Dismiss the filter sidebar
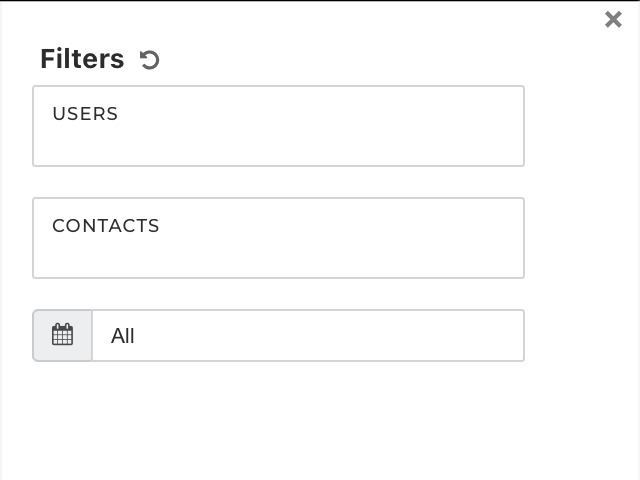 point(613,19)
